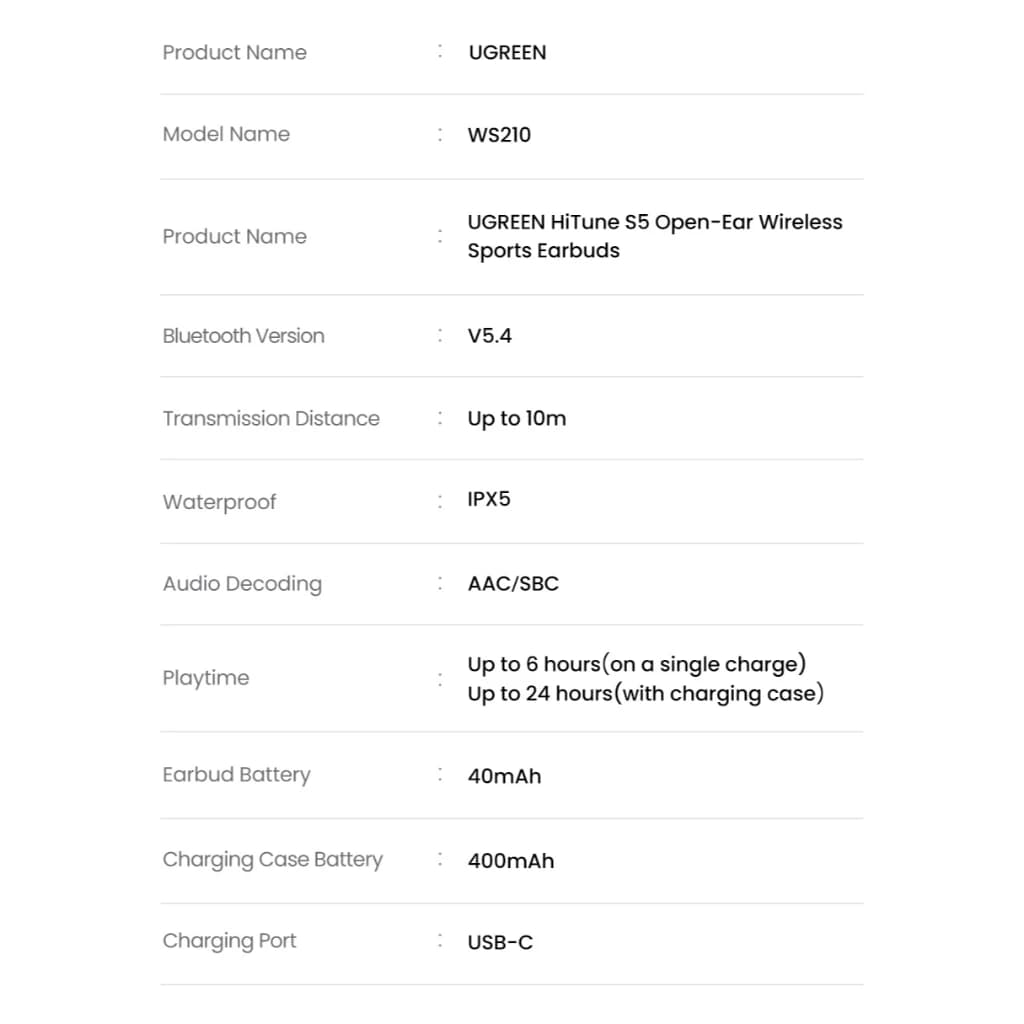Click the Playtime label
1024x1024 pixels.
pyautogui.click(x=205, y=678)
